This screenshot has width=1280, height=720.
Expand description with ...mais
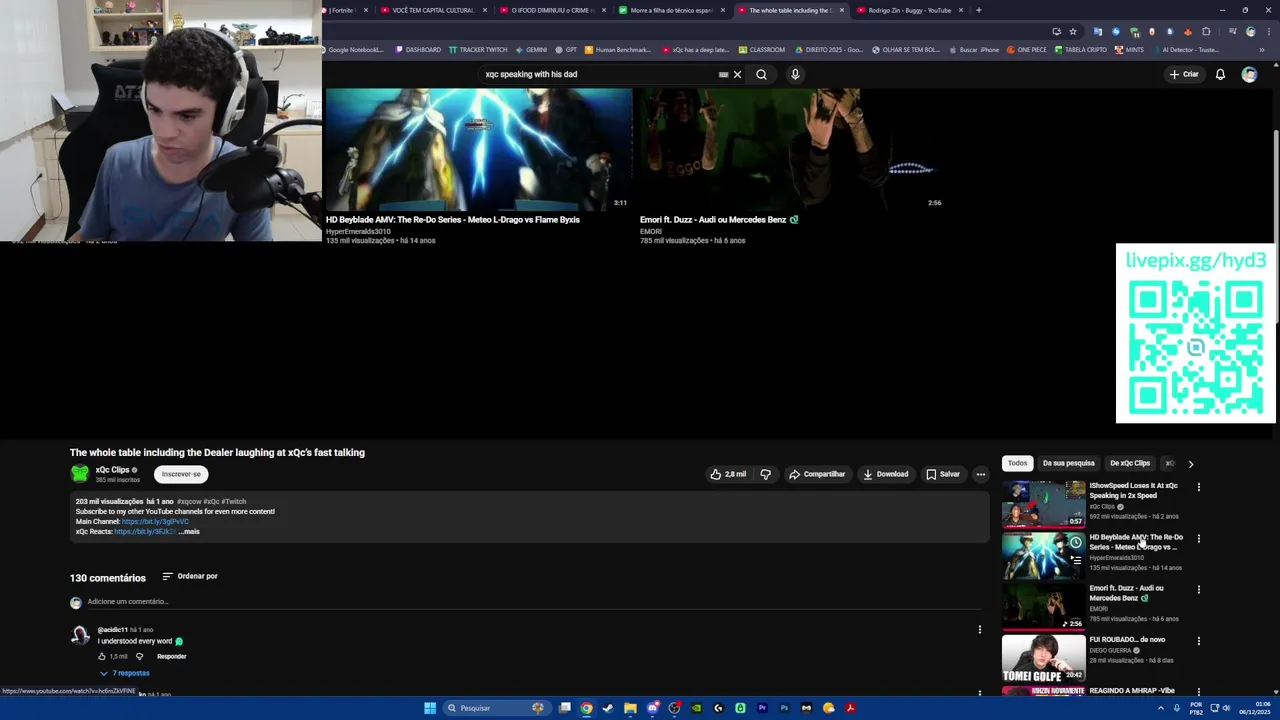tap(189, 531)
